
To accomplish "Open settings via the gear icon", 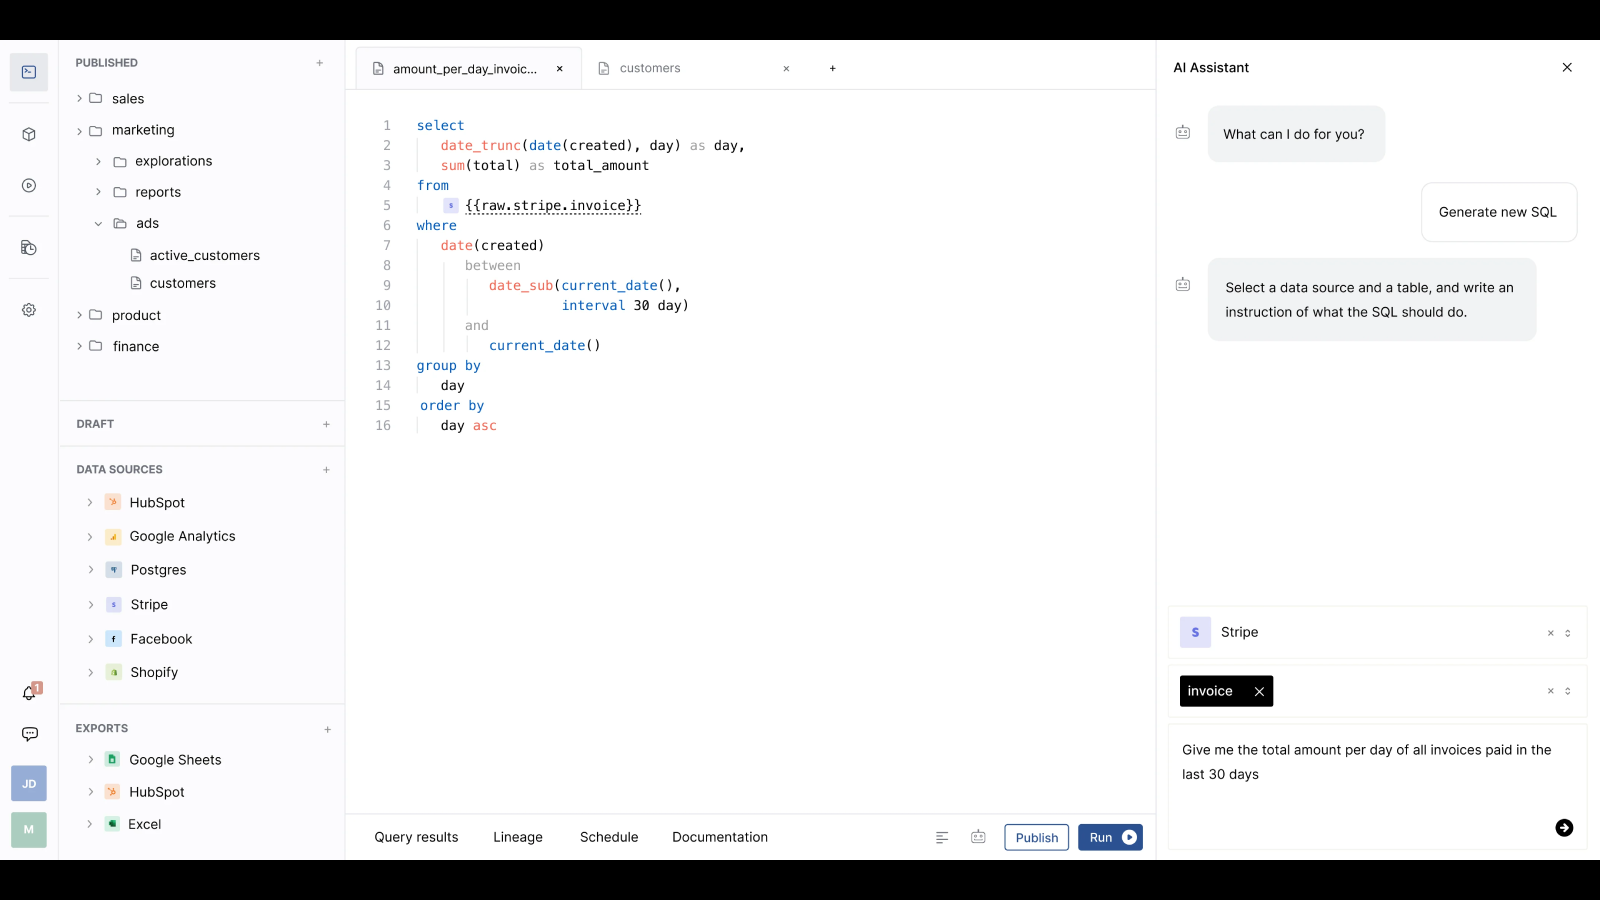I will 28,310.
